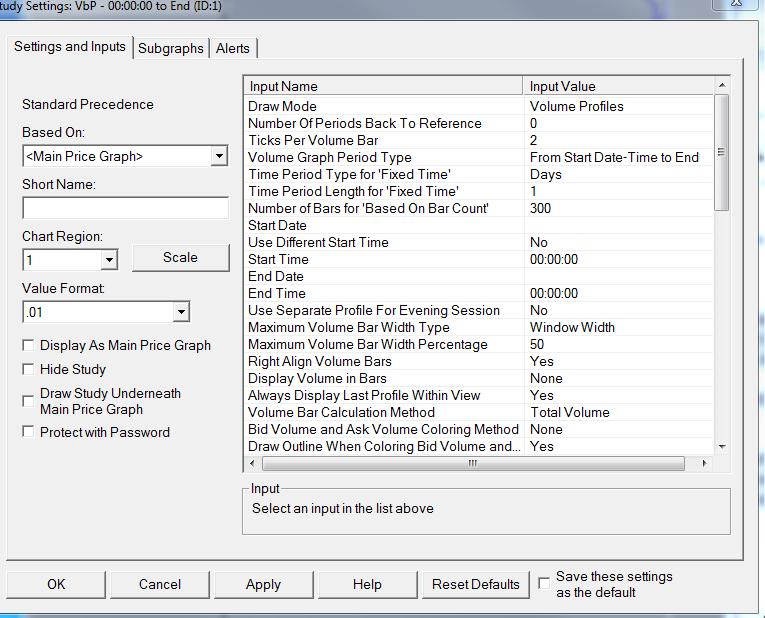This screenshot has width=765, height=618.
Task: Enable Protect with Password checkbox
Action: tap(28, 432)
